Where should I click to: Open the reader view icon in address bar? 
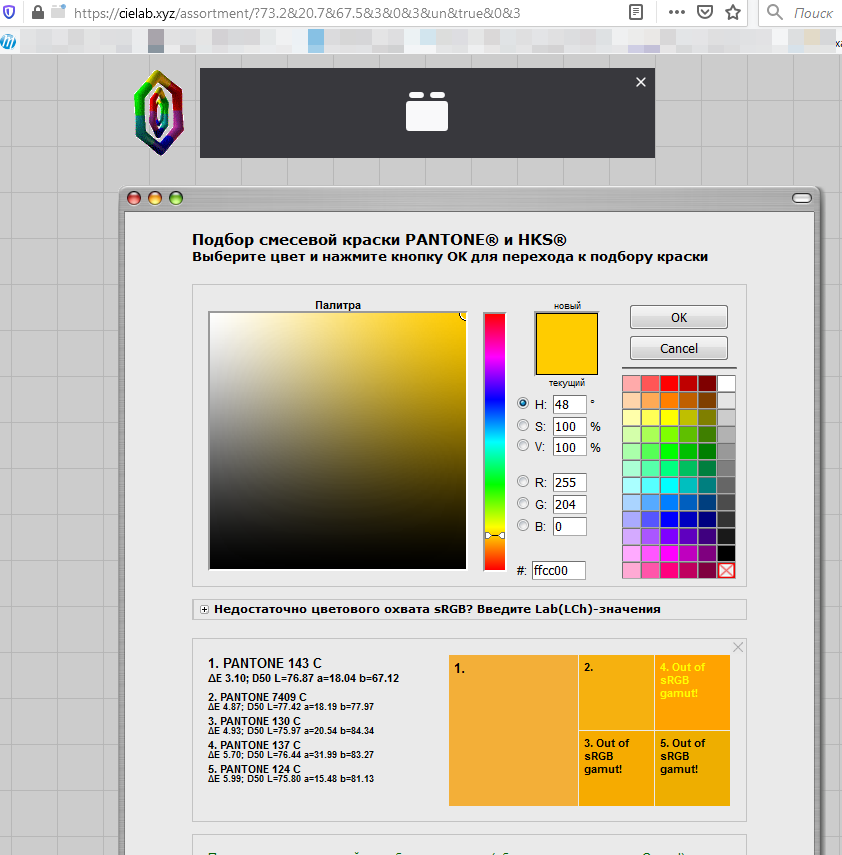(x=636, y=14)
